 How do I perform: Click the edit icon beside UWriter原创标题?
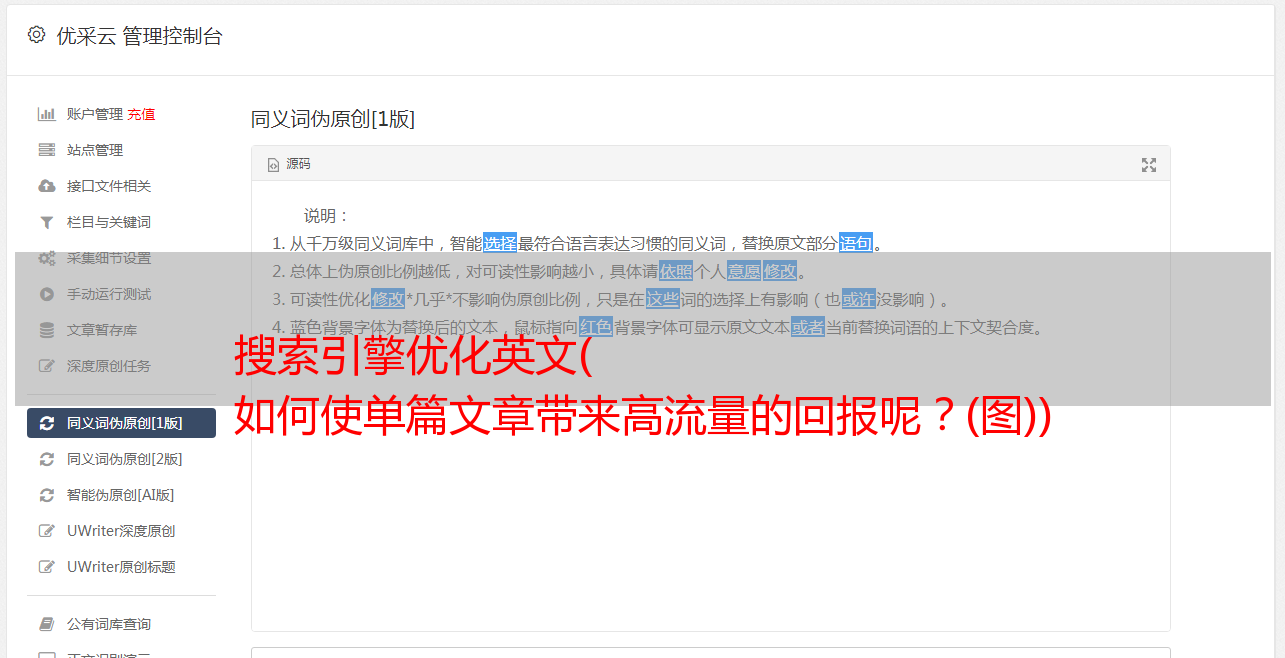coord(46,567)
